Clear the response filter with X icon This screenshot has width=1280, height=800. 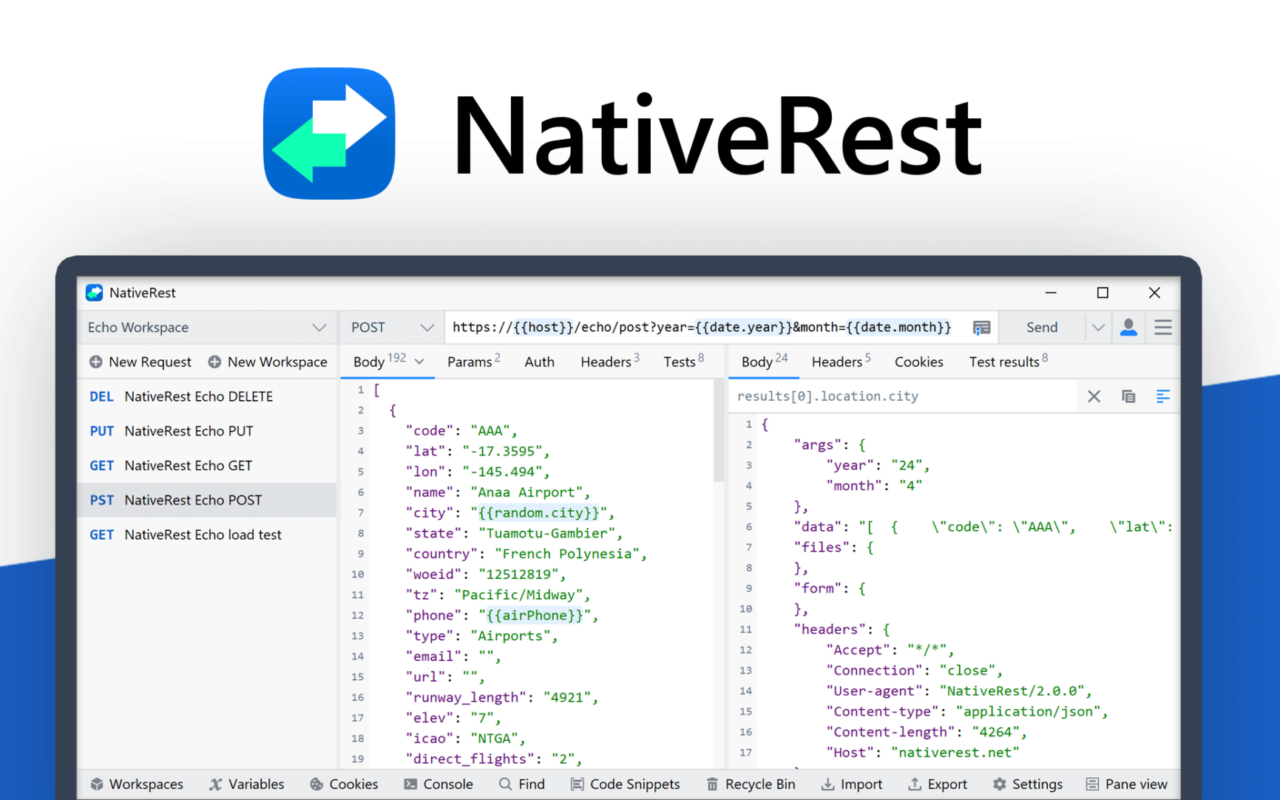click(x=1094, y=396)
